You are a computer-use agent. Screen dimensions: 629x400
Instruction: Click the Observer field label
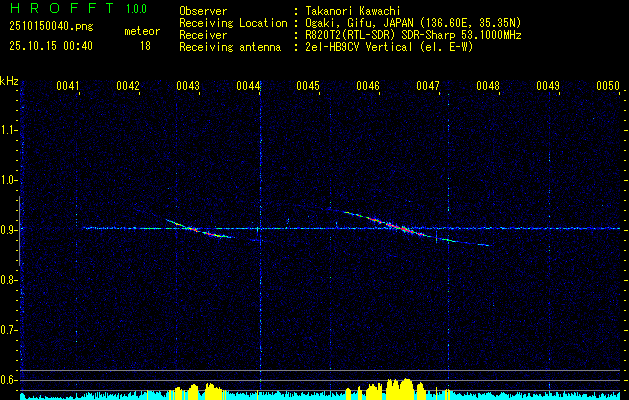[203, 11]
